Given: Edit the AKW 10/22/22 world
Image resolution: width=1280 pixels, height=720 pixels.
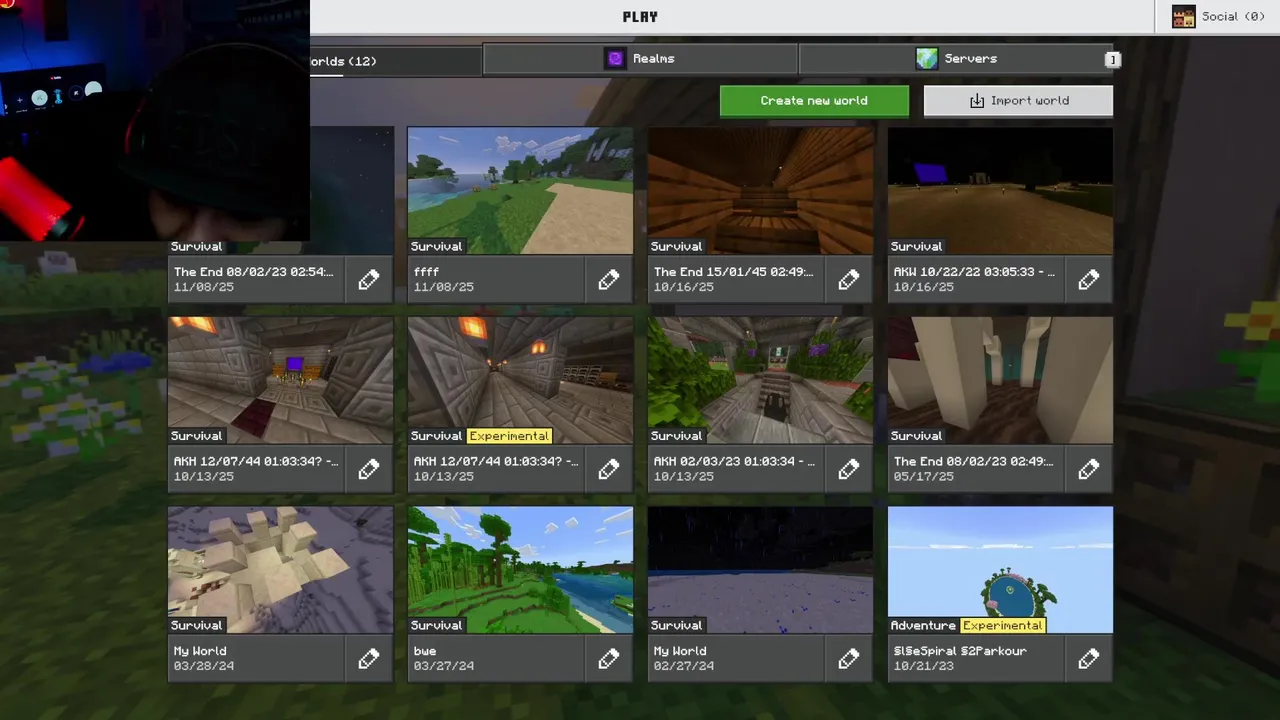Looking at the screenshot, I should coord(1088,280).
